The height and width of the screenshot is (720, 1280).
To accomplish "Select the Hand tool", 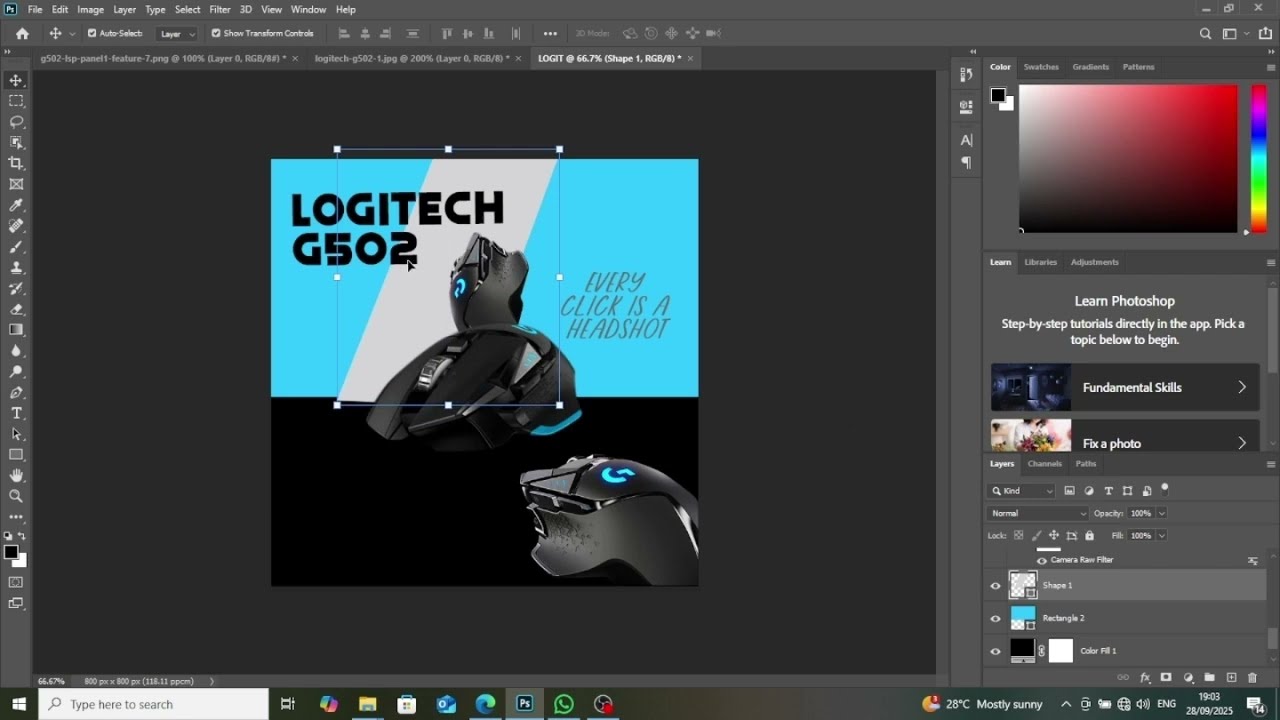I will point(16,476).
